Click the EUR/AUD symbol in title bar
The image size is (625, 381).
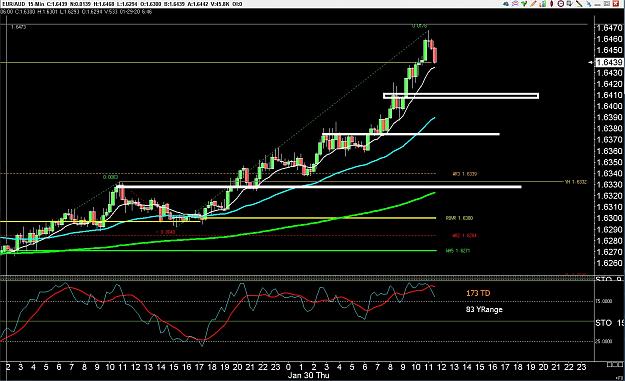[13, 4]
